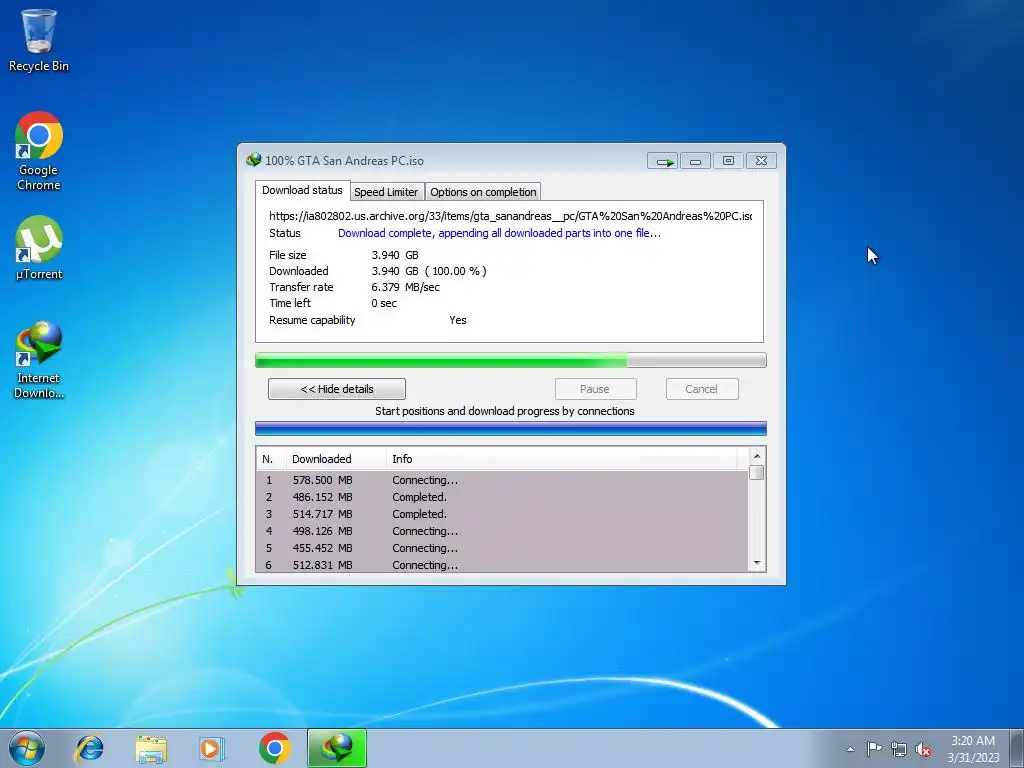Click the Pause button
The image size is (1024, 768).
point(595,389)
